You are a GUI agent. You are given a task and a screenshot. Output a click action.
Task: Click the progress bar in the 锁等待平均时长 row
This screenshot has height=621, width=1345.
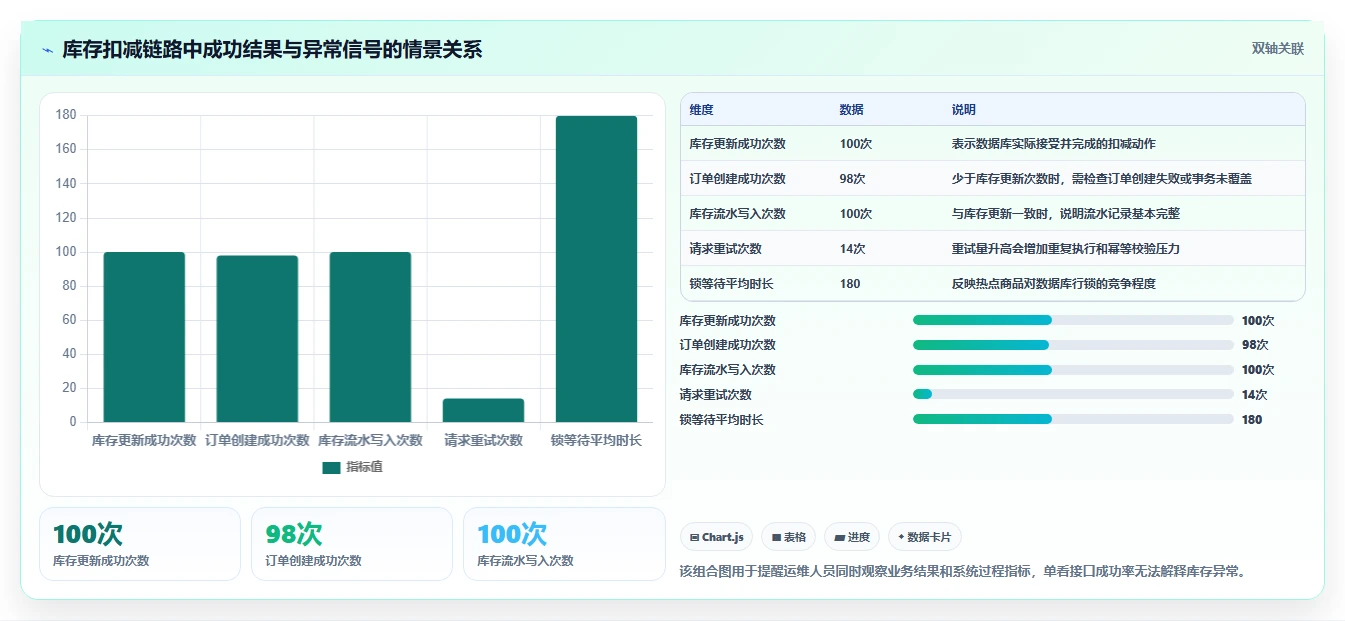1073,420
